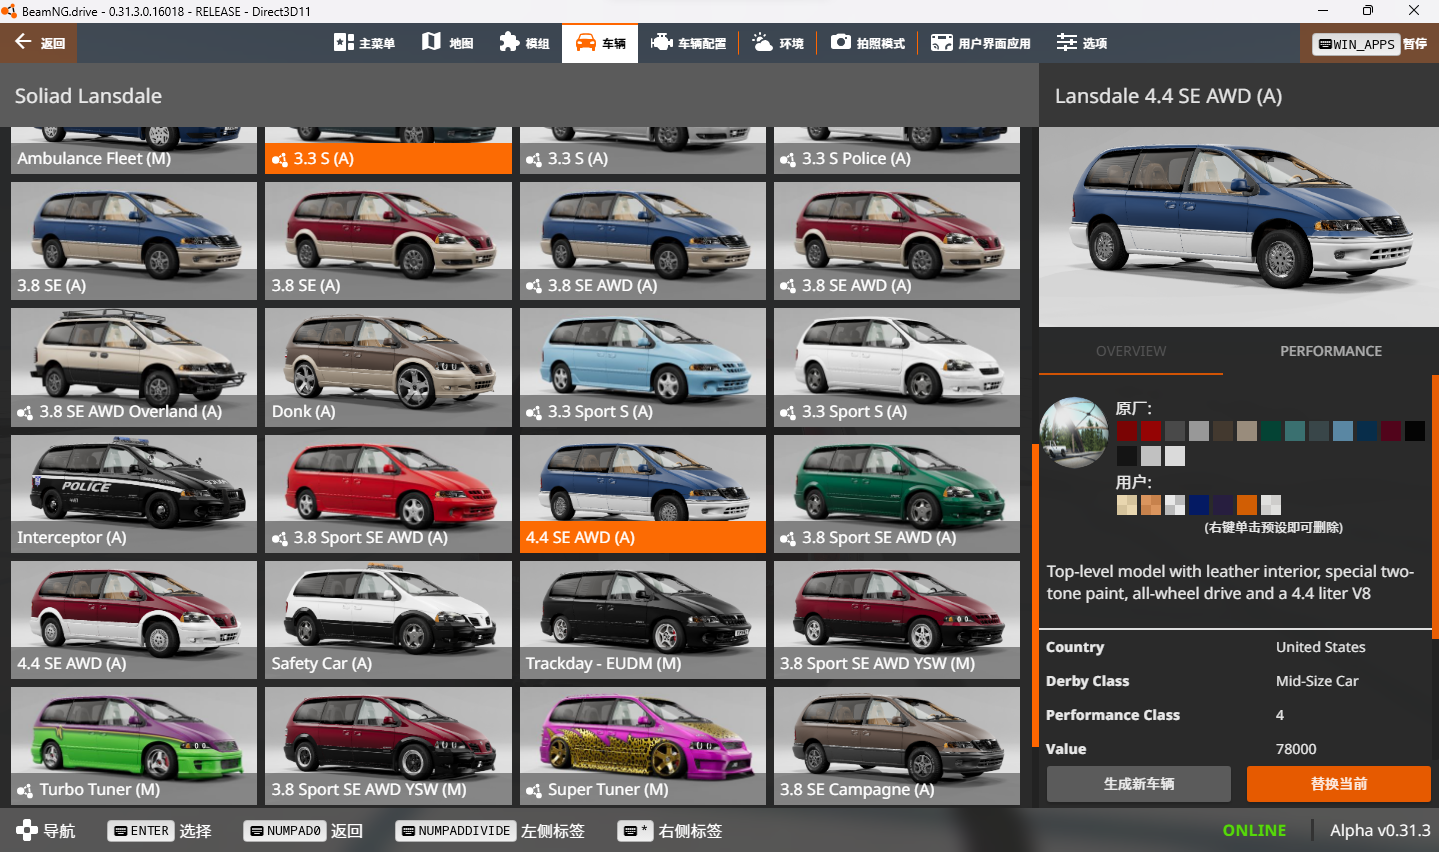This screenshot has width=1439, height=852.
Task: Pick the dark purple user paint swatch
Action: pos(1223,505)
